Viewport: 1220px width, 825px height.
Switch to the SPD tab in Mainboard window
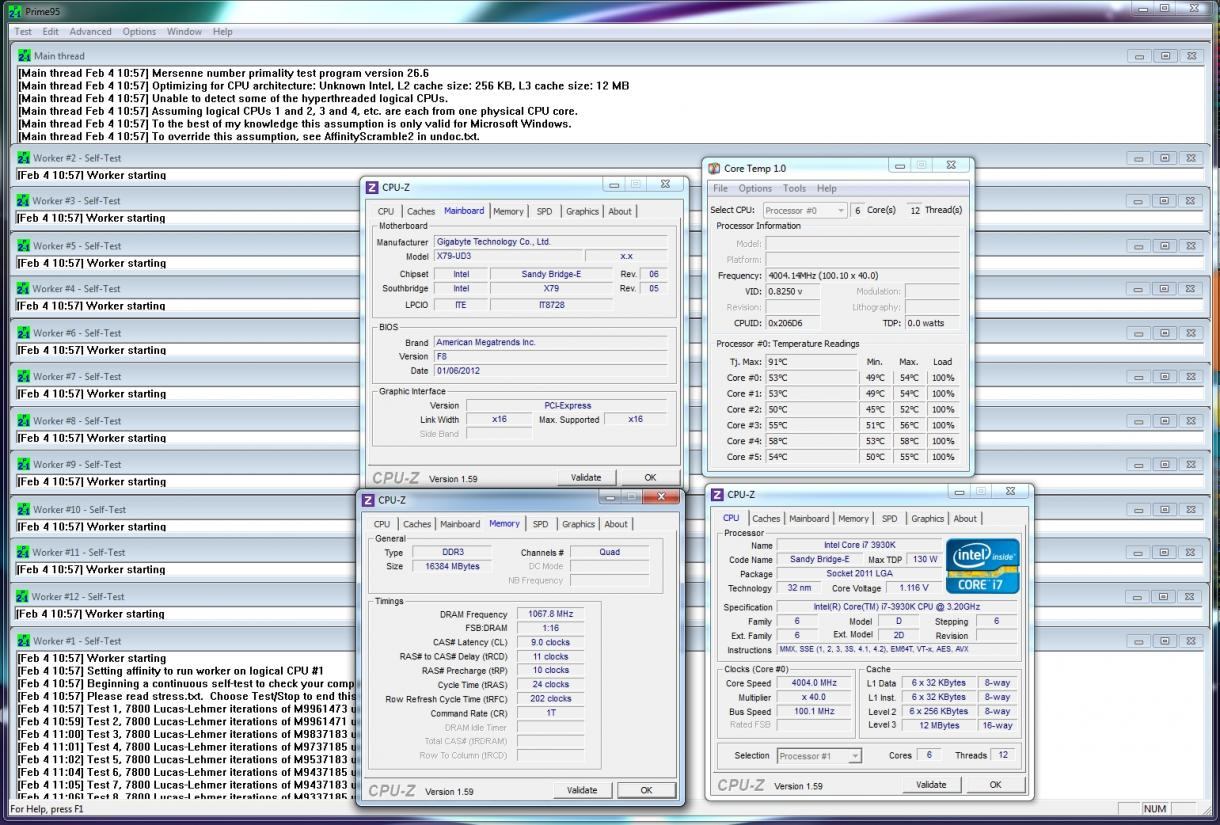544,211
